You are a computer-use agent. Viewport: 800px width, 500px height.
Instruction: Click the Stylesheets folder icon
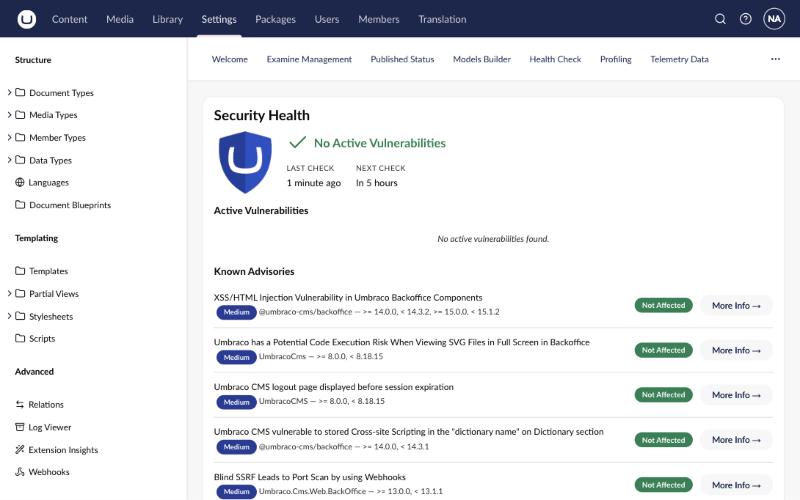point(20,316)
